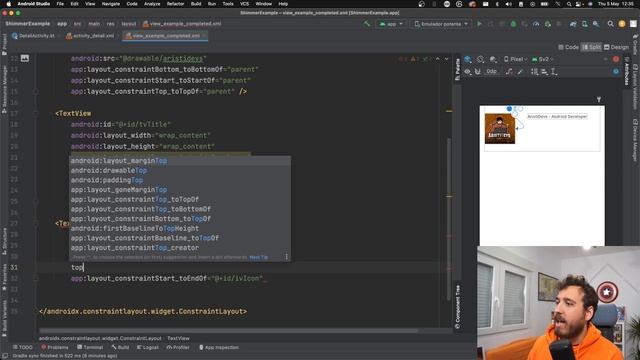This screenshot has width=640, height=360.
Task: Select android:paddingTop suggestion
Action: 180,180
